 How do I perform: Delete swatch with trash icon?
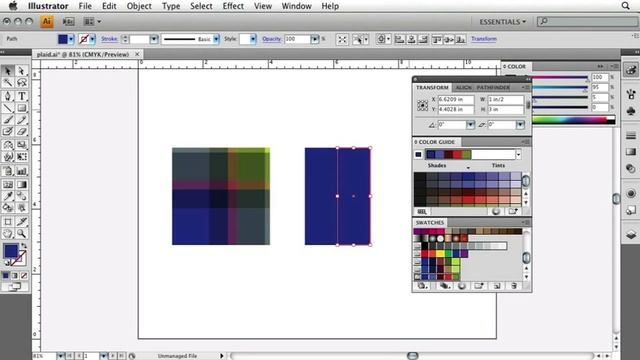514,286
